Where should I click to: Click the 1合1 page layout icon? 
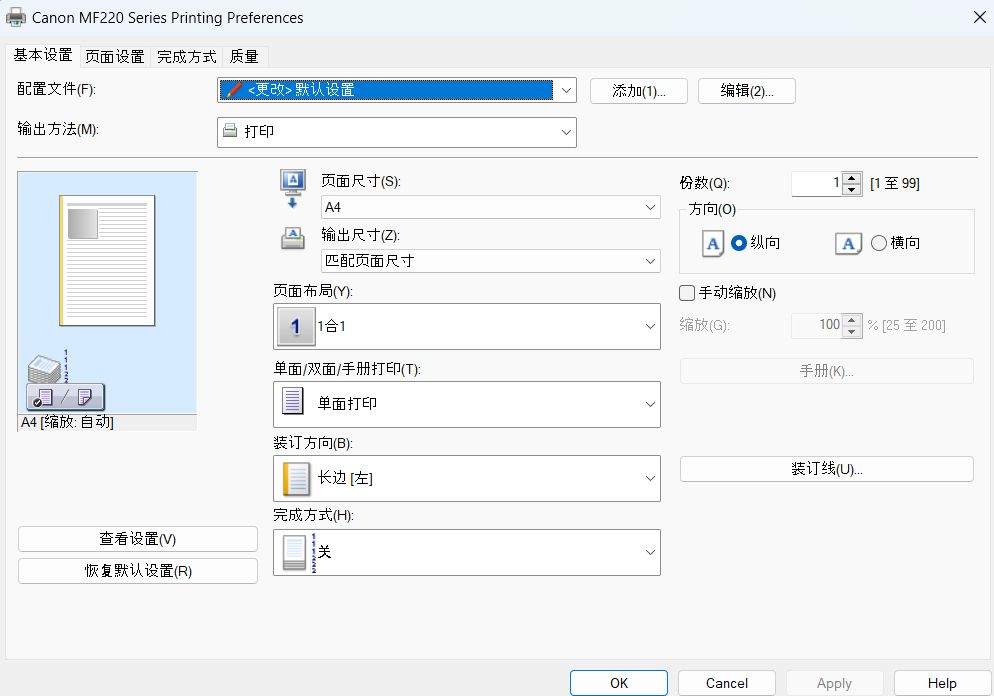[295, 326]
